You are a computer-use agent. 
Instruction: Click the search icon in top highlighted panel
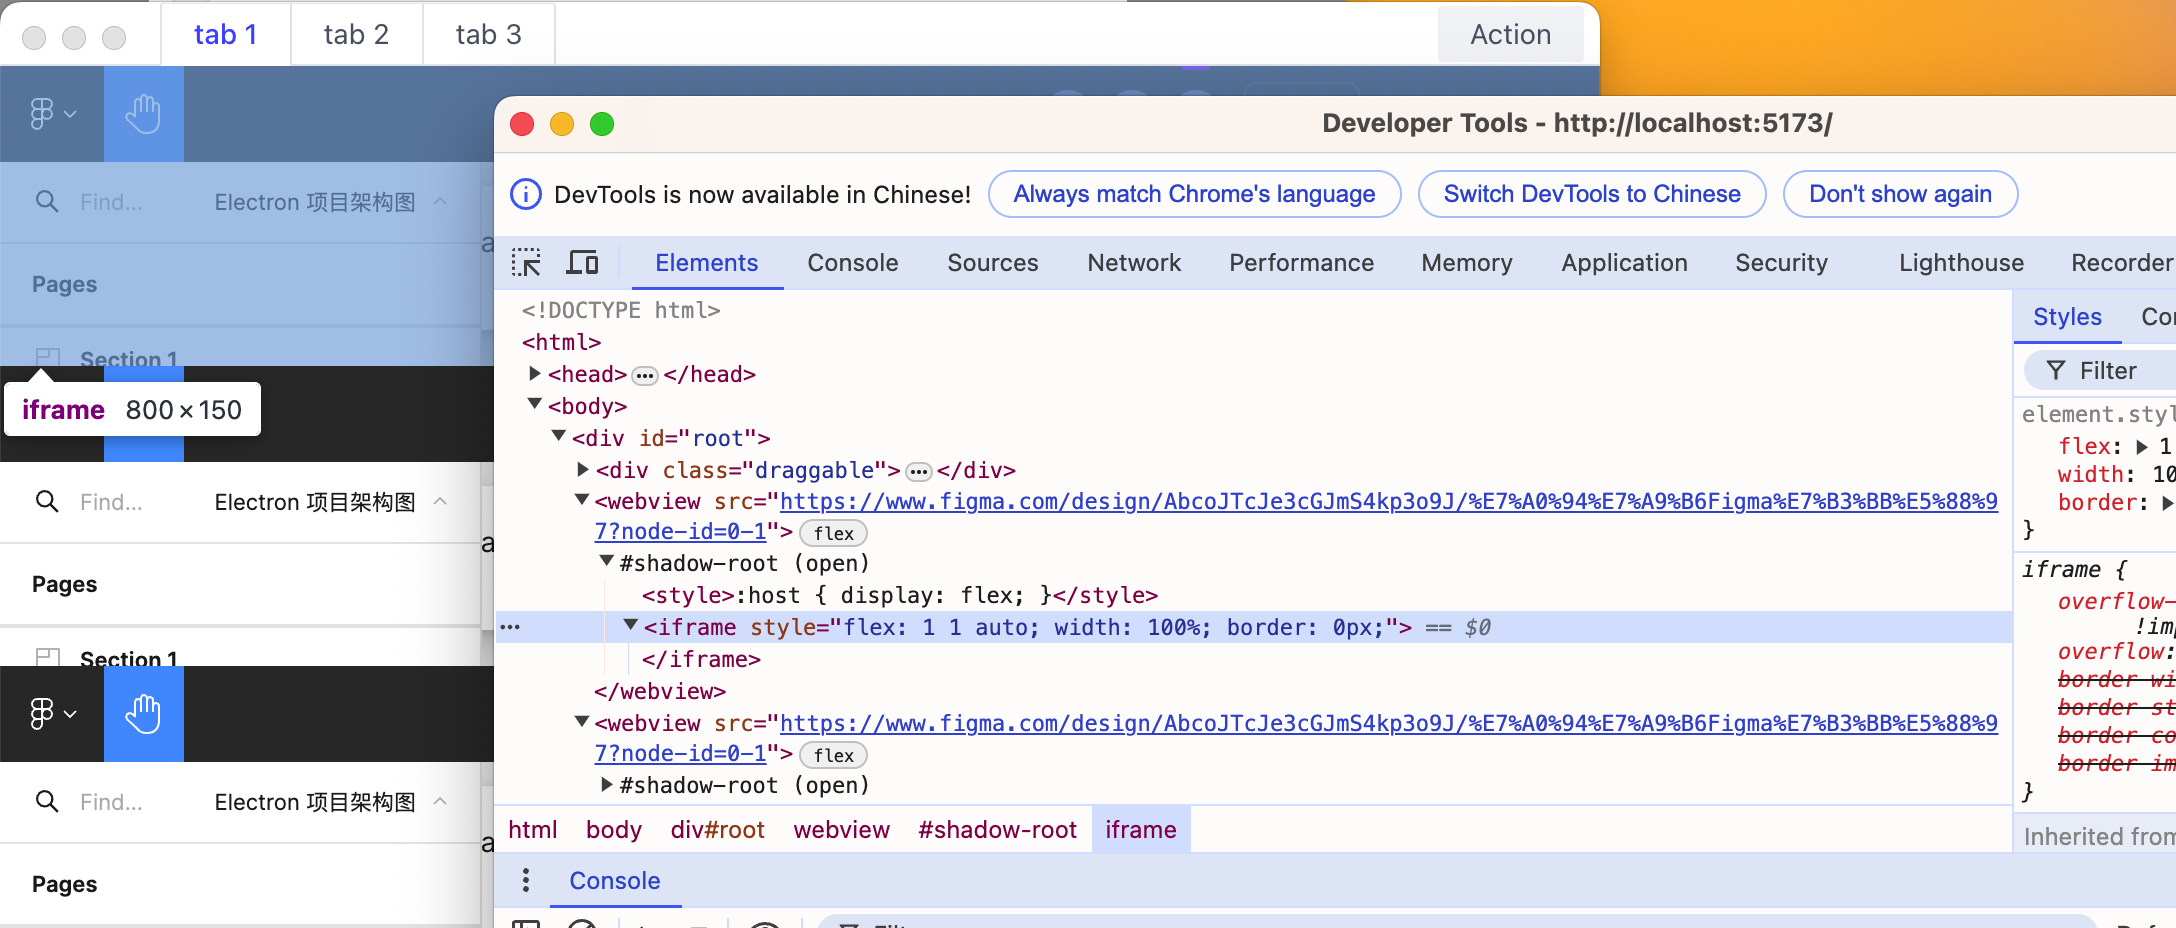[47, 201]
